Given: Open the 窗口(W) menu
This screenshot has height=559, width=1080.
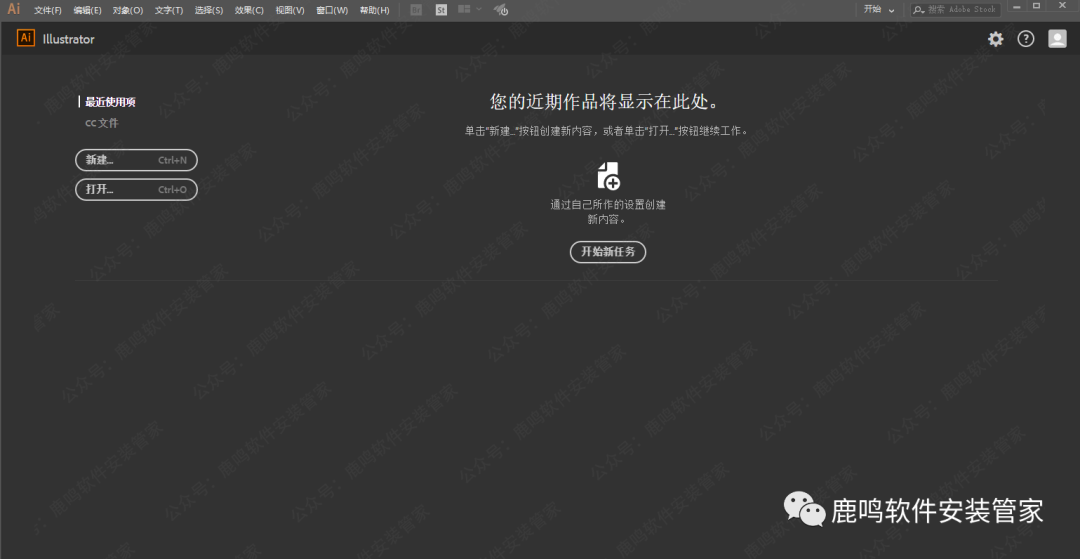Looking at the screenshot, I should [x=332, y=10].
